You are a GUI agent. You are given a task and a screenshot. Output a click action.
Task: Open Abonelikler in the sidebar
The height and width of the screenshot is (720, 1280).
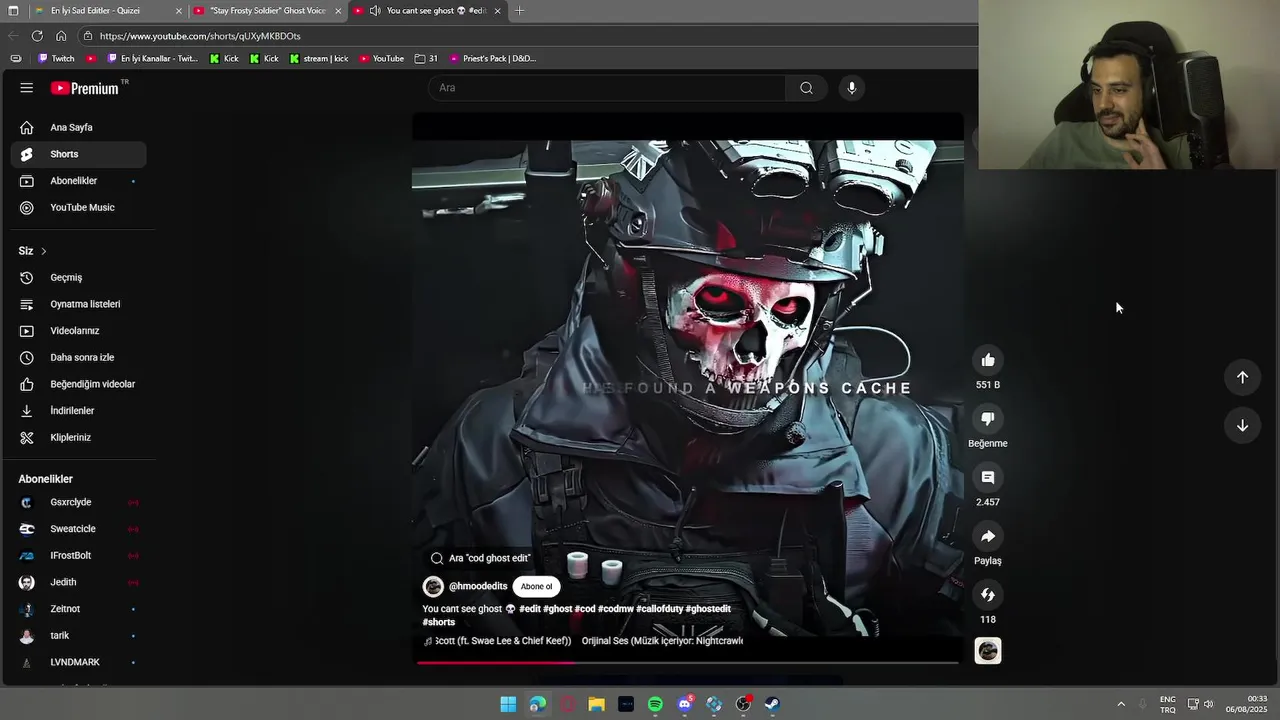coord(79,181)
